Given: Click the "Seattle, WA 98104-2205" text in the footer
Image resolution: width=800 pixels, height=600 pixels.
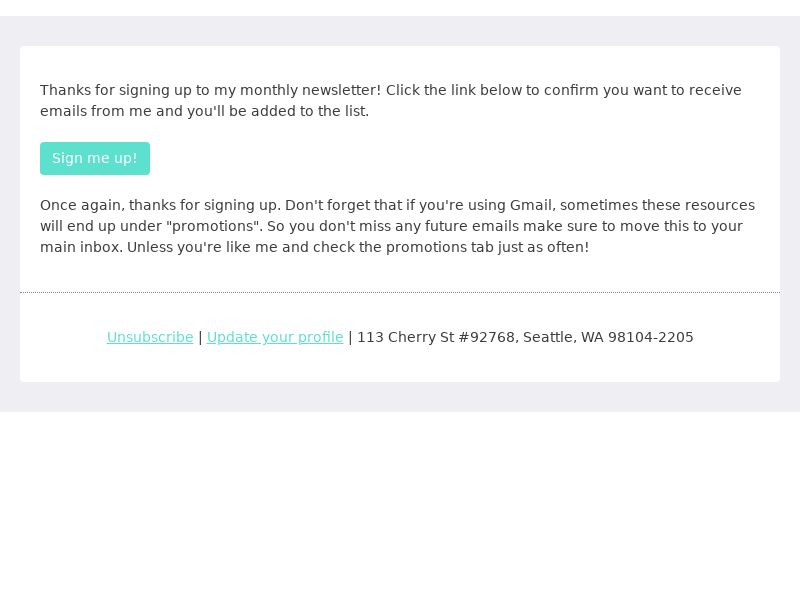Looking at the screenshot, I should [x=608, y=337].
